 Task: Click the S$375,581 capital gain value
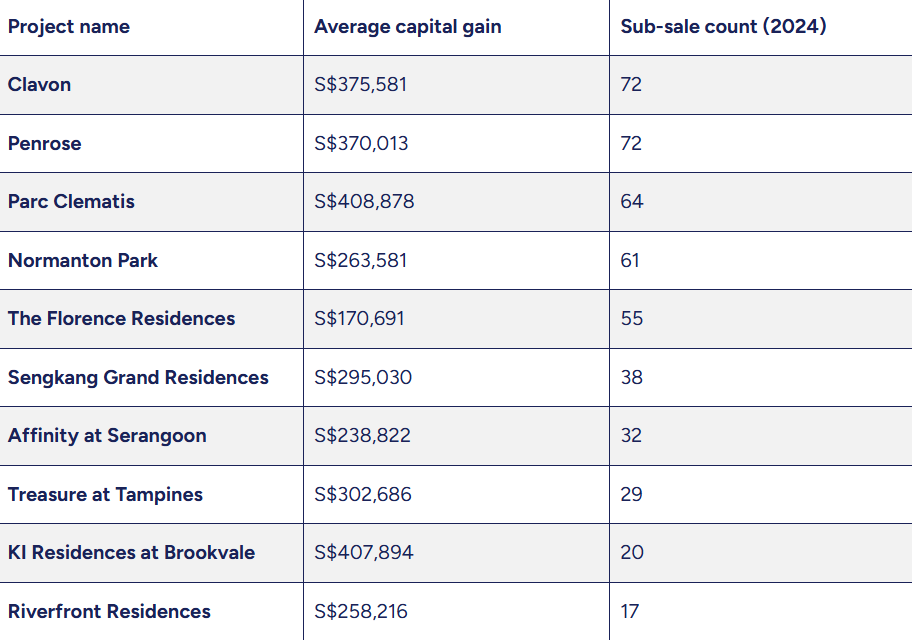[360, 85]
